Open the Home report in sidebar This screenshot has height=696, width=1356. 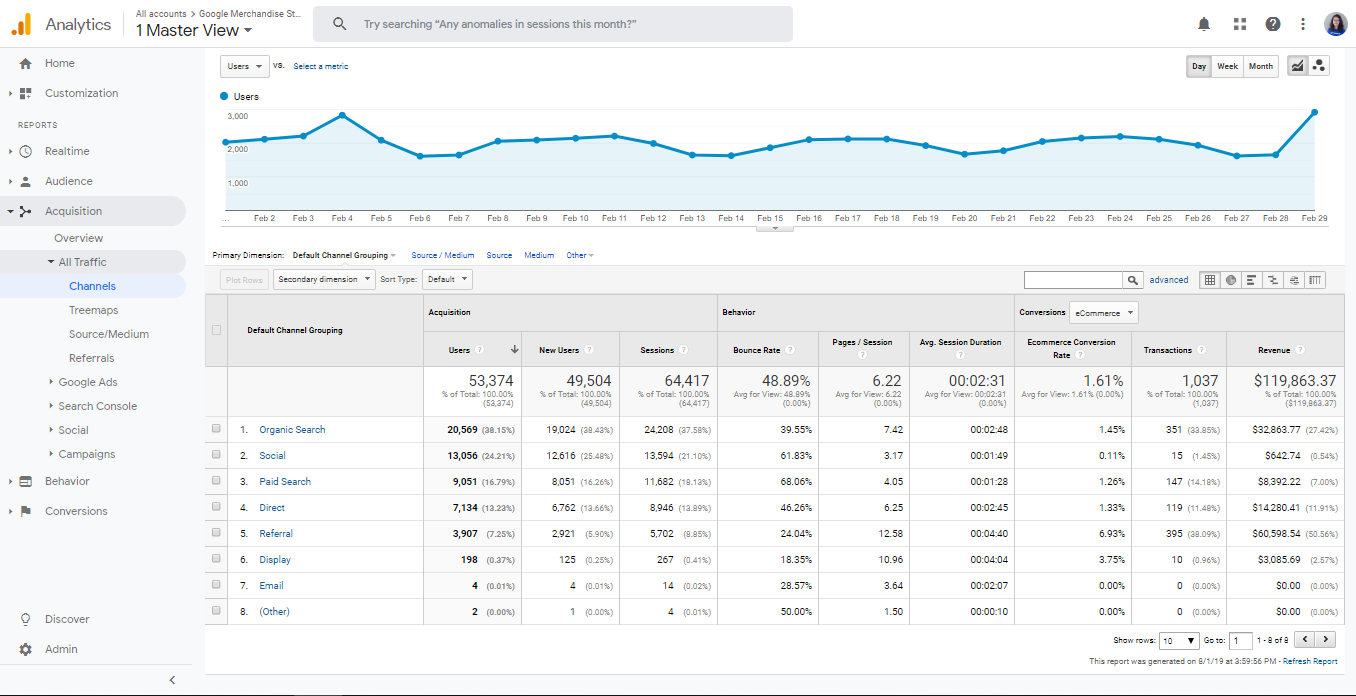tap(60, 63)
